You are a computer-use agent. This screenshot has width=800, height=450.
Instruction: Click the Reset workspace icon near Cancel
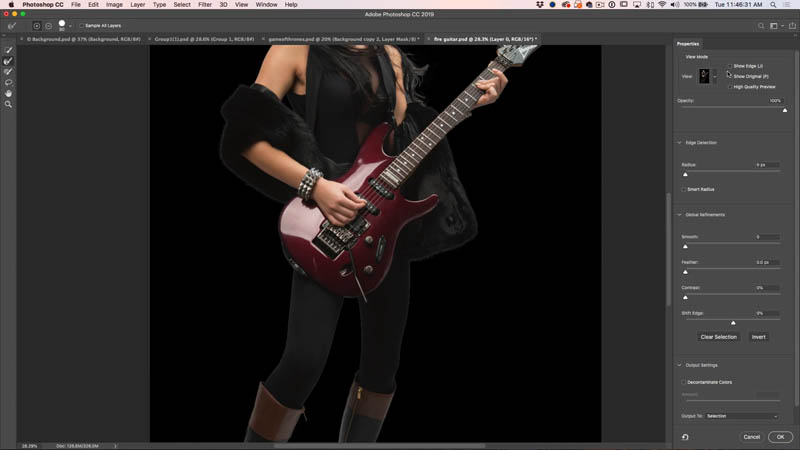coord(685,437)
